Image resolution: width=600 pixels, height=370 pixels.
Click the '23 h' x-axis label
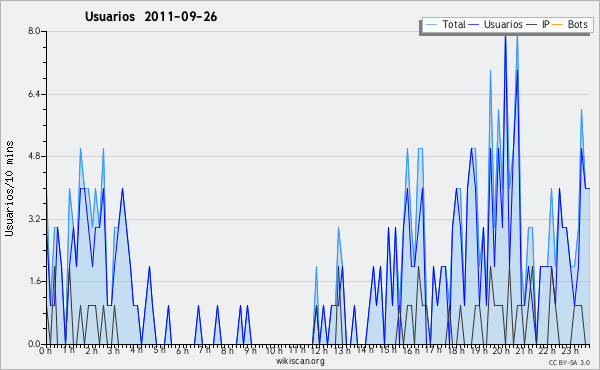pyautogui.click(x=570, y=351)
